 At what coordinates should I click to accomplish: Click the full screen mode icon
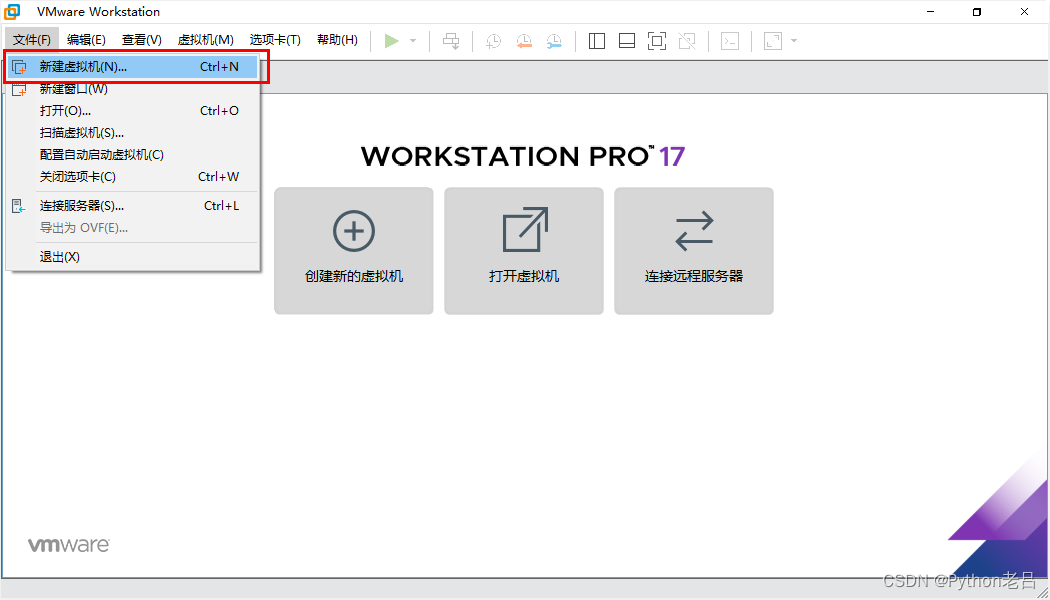(657, 41)
